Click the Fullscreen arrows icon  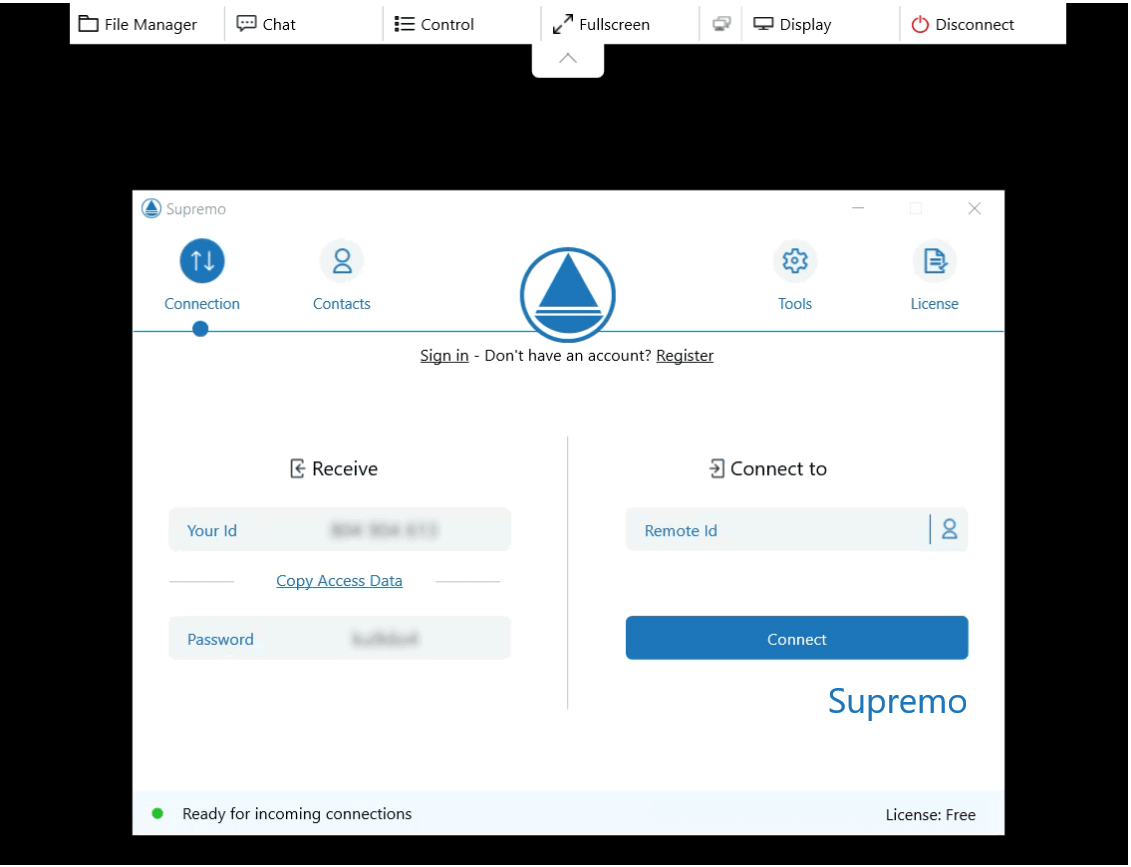[563, 24]
